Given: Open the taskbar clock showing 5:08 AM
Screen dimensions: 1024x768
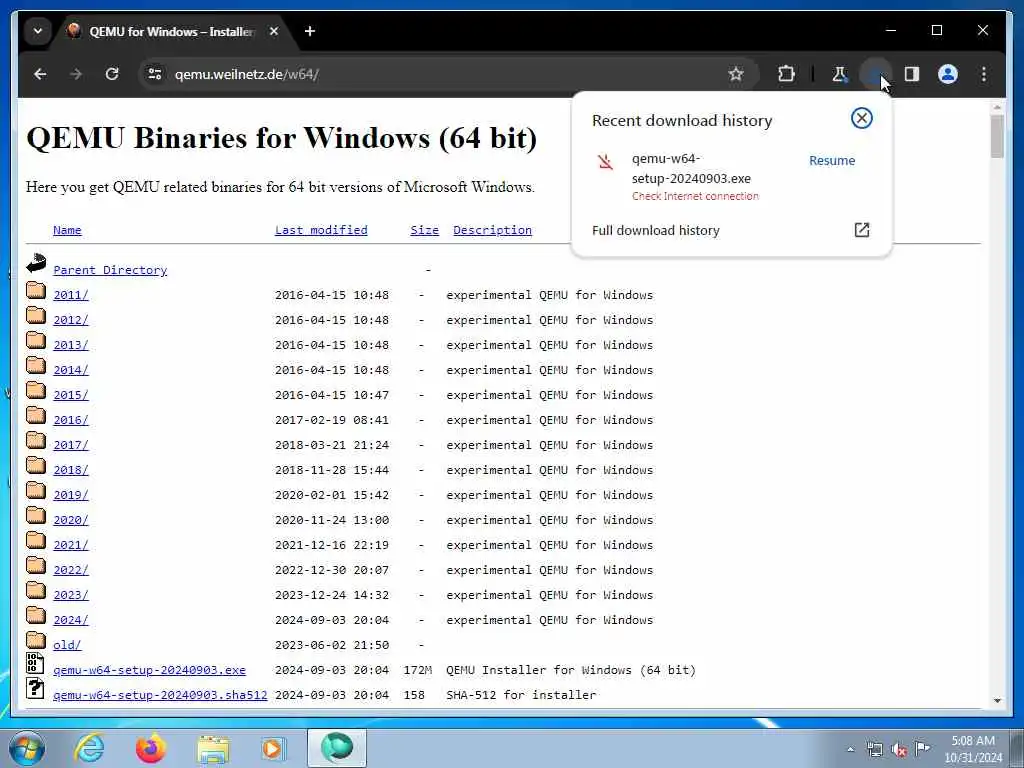Looking at the screenshot, I should click(x=973, y=749).
